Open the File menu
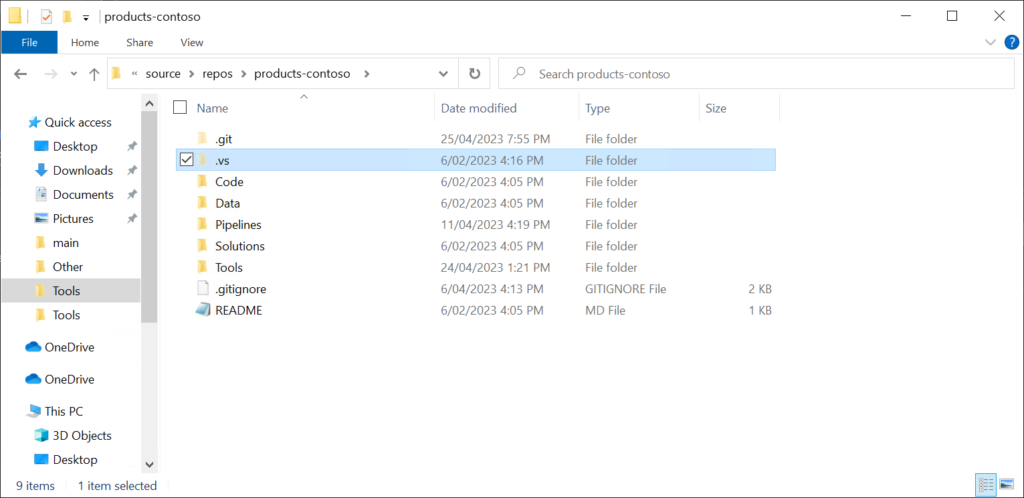This screenshot has width=1024, height=498. point(29,42)
